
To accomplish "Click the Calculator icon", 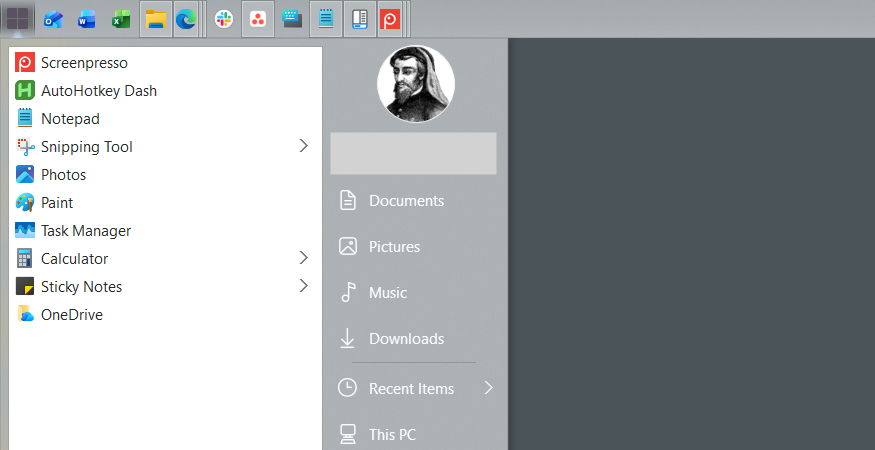I will click(25, 258).
